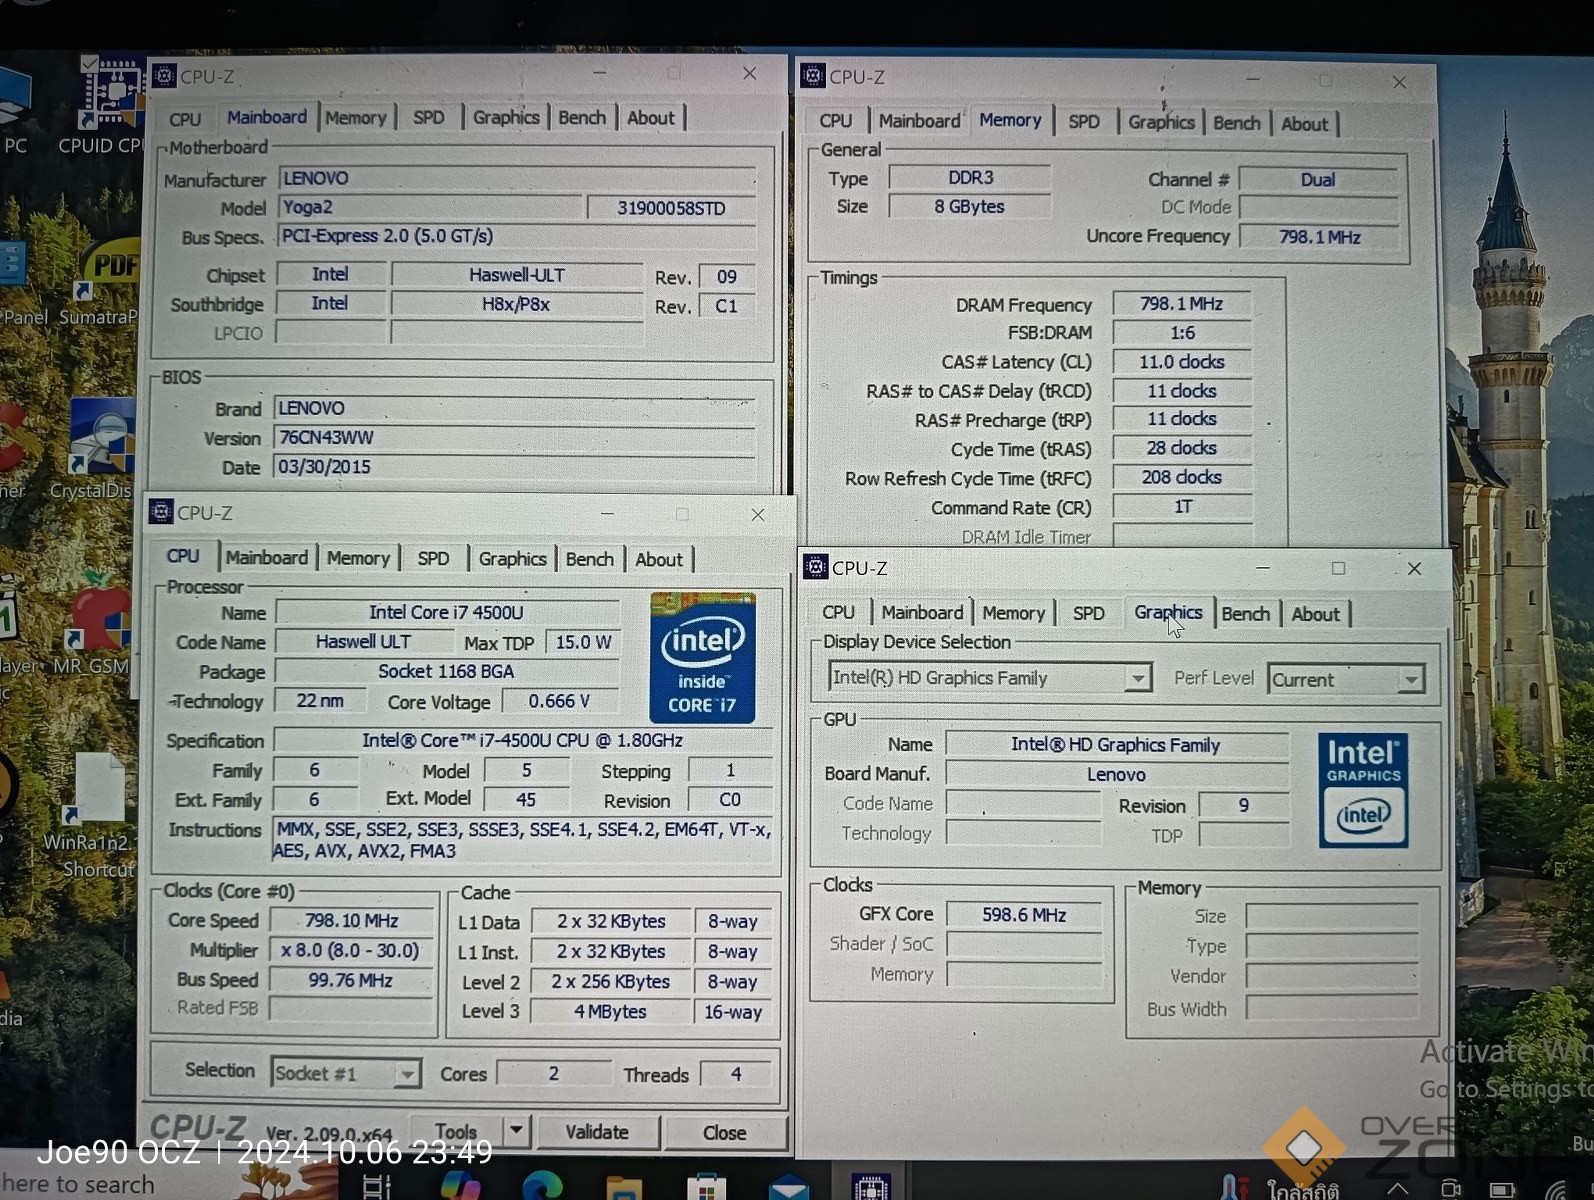Open the Socket #1 selection dropdown
The image size is (1594, 1200).
[407, 1074]
